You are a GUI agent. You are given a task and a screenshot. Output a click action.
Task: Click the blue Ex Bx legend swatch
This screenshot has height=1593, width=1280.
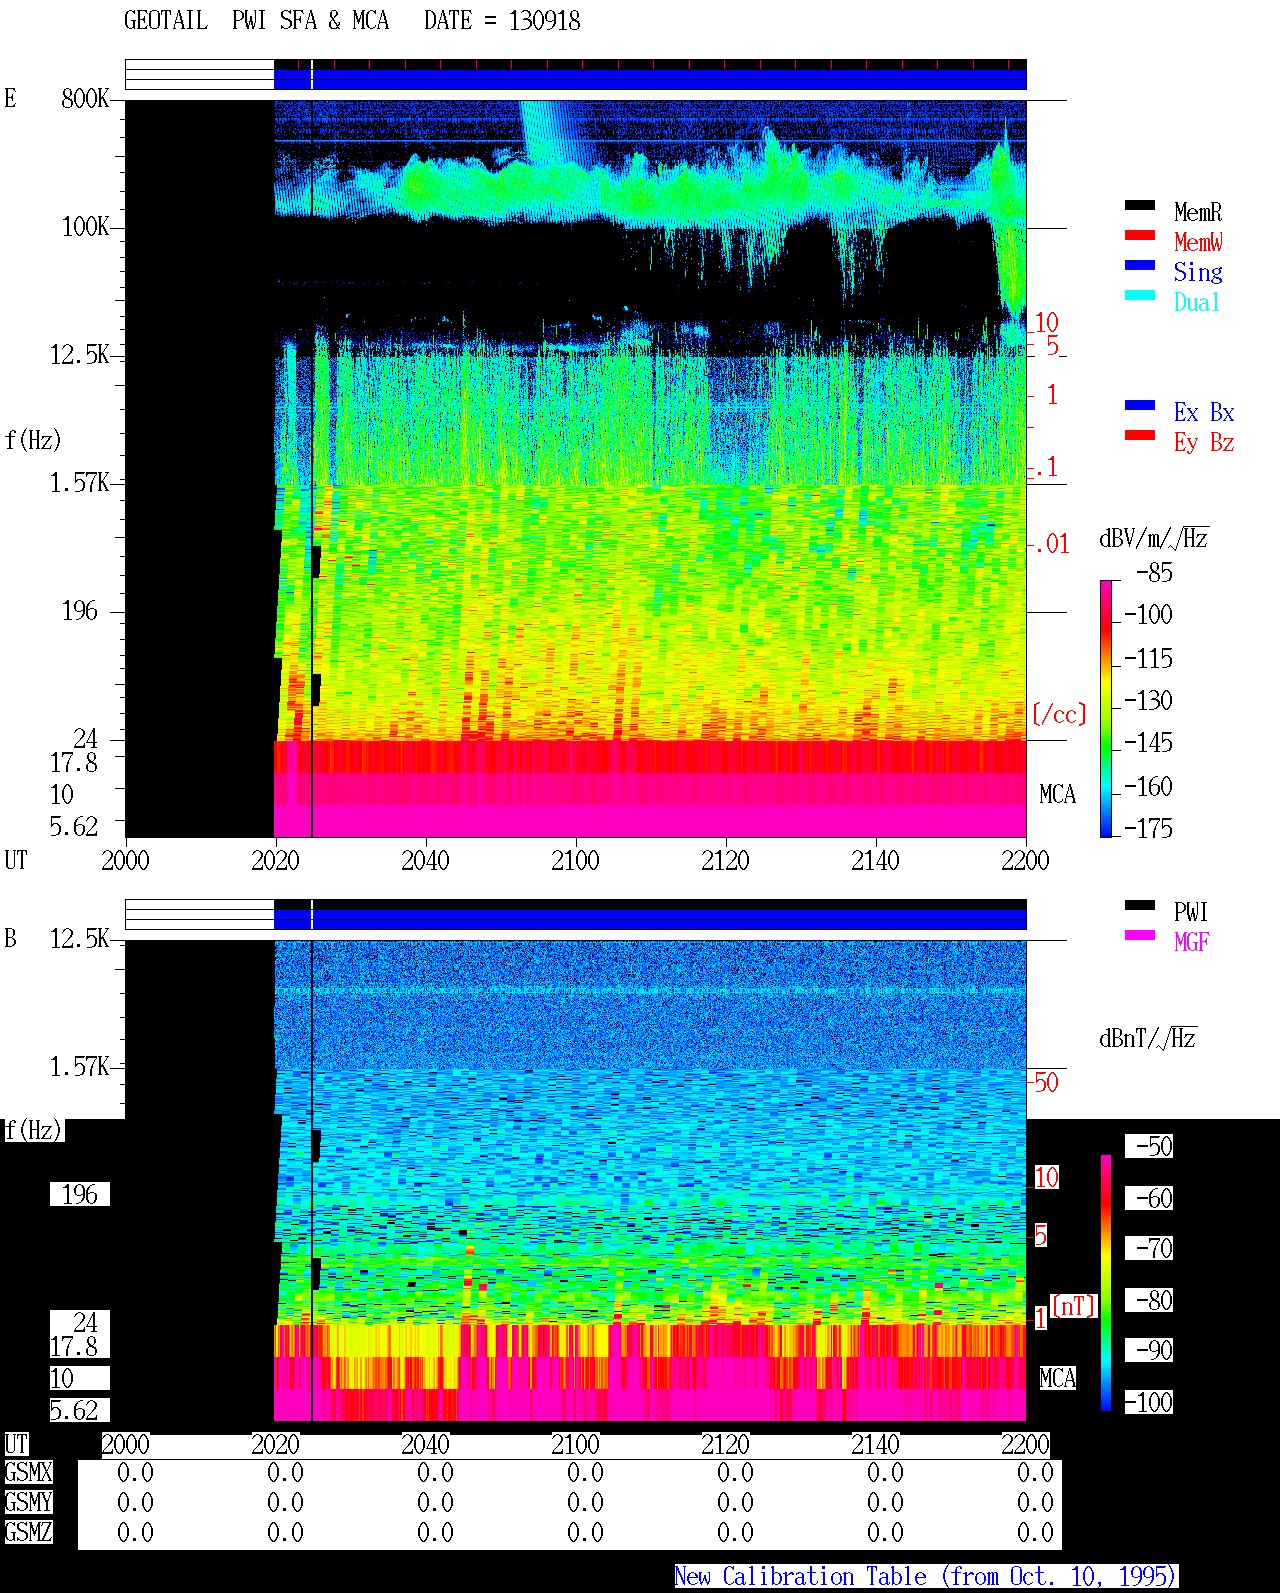pyautogui.click(x=1140, y=405)
